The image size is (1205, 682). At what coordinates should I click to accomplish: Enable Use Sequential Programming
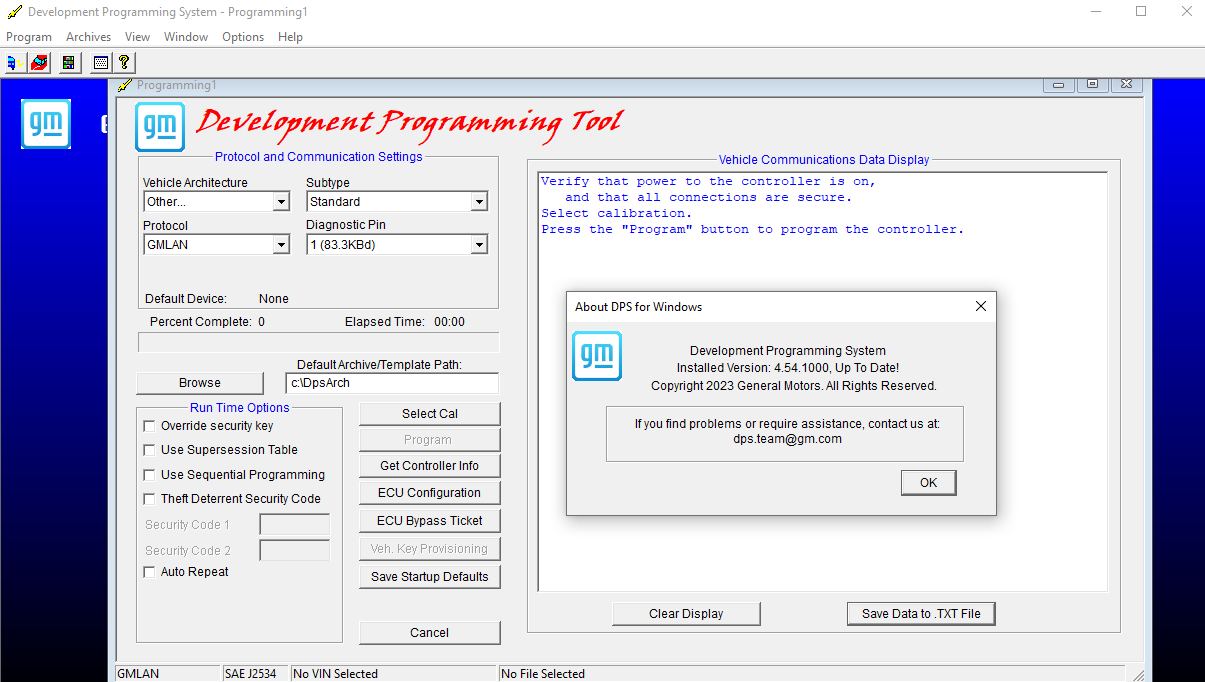pyautogui.click(x=149, y=475)
